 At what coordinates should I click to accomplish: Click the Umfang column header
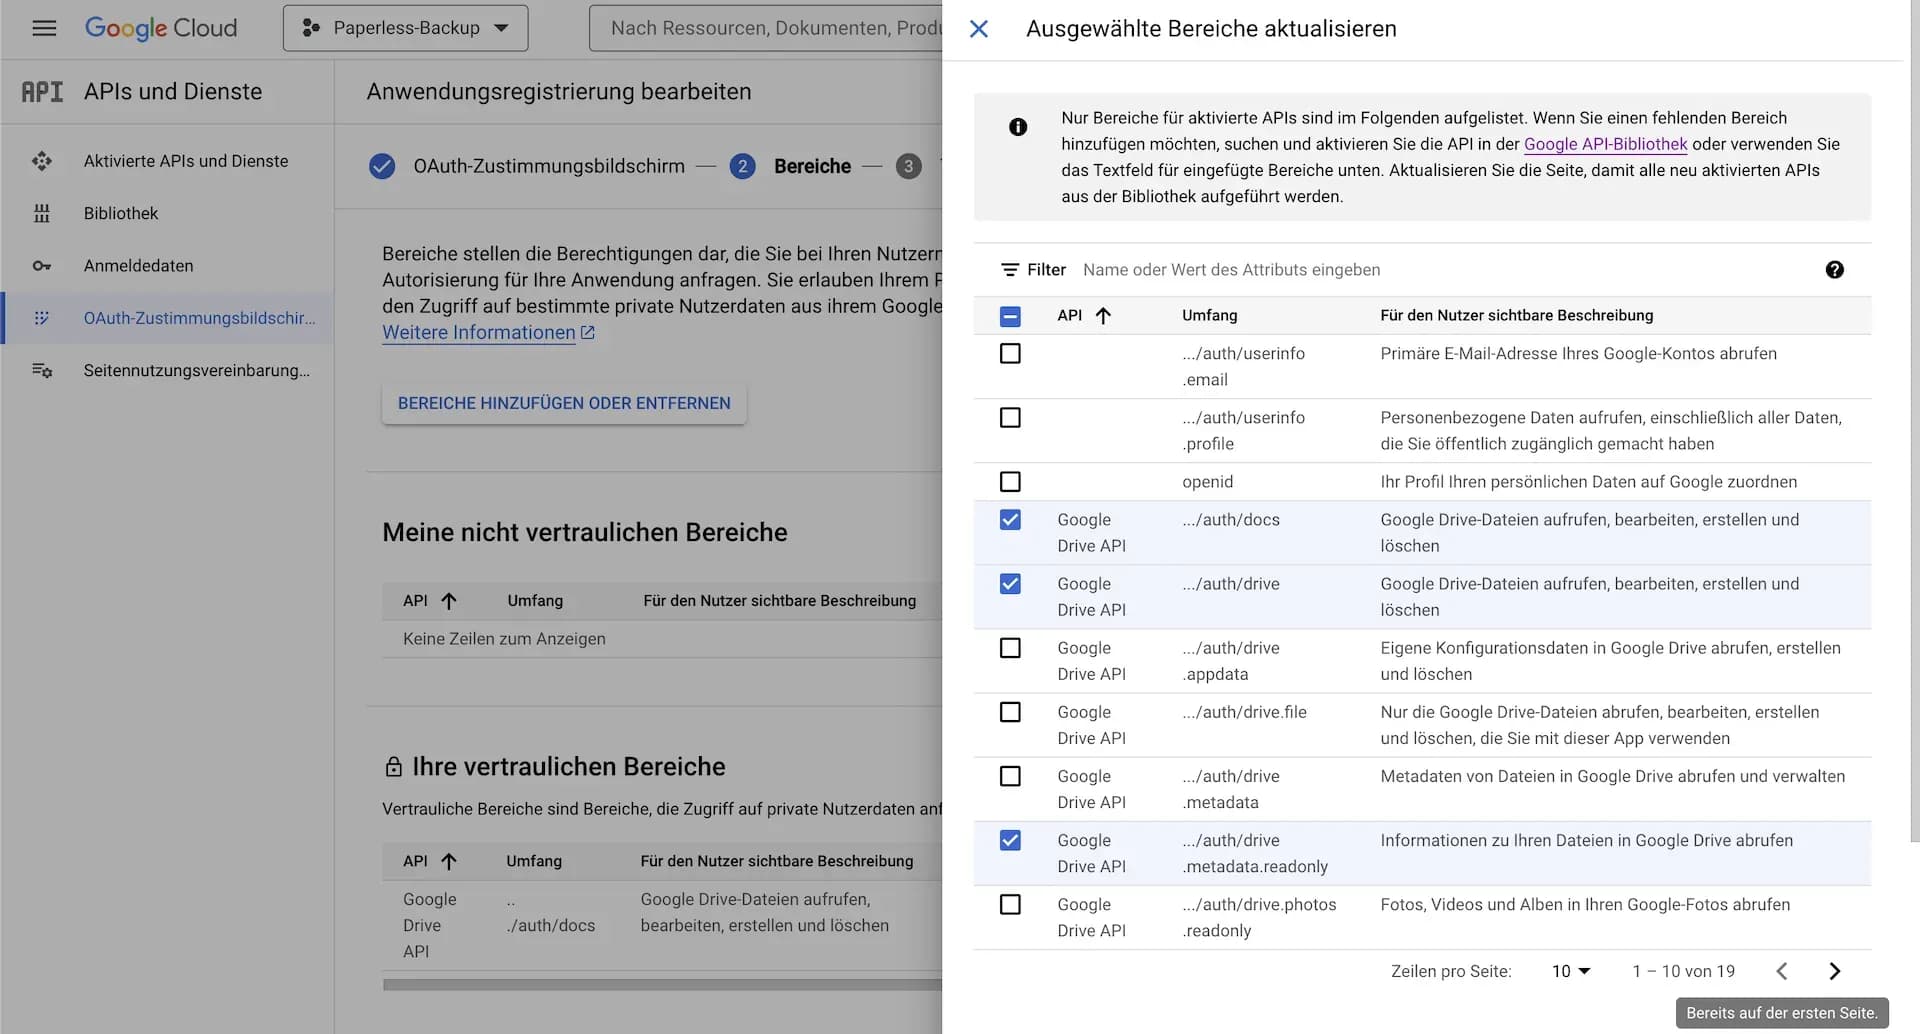pos(1209,315)
